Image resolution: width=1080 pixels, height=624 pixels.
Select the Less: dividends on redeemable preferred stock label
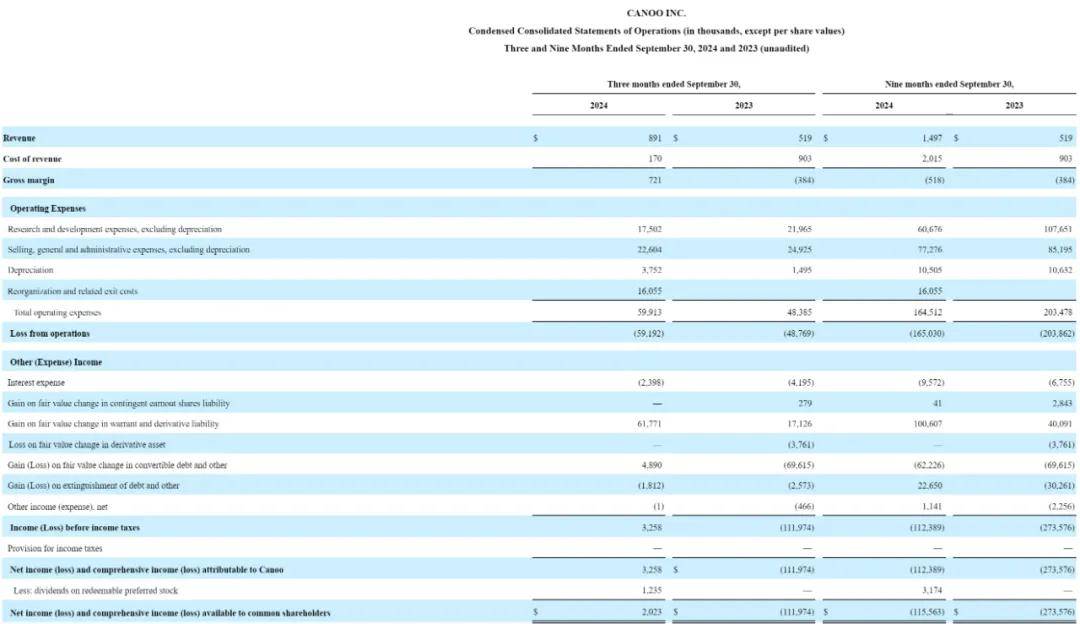(x=92, y=590)
